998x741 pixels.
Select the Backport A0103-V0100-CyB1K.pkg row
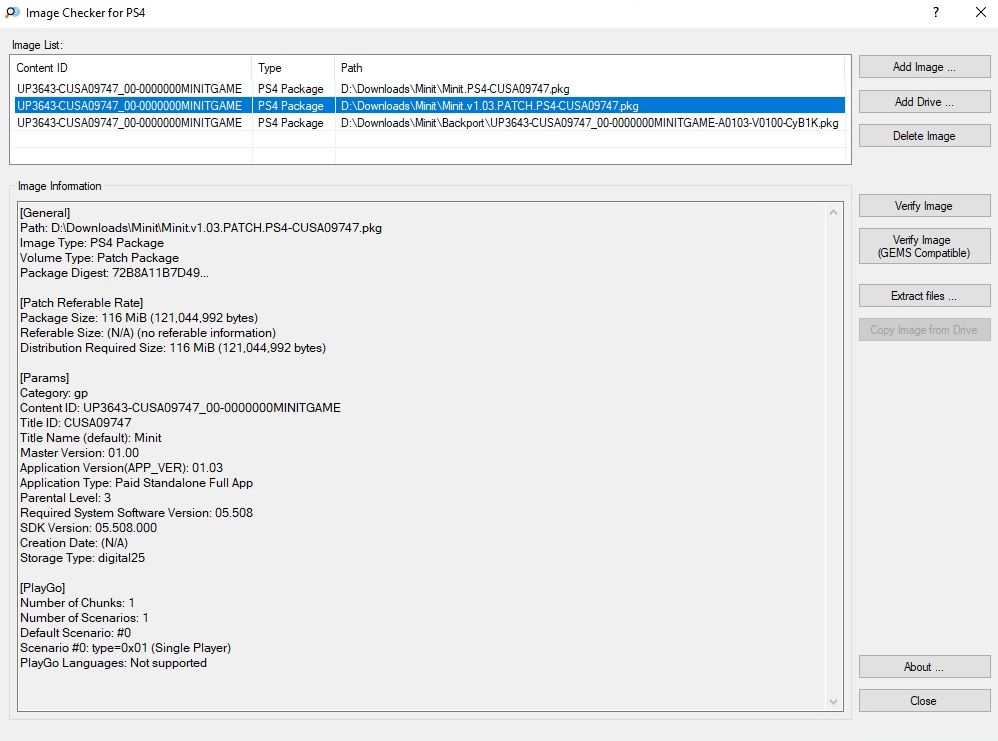430,123
